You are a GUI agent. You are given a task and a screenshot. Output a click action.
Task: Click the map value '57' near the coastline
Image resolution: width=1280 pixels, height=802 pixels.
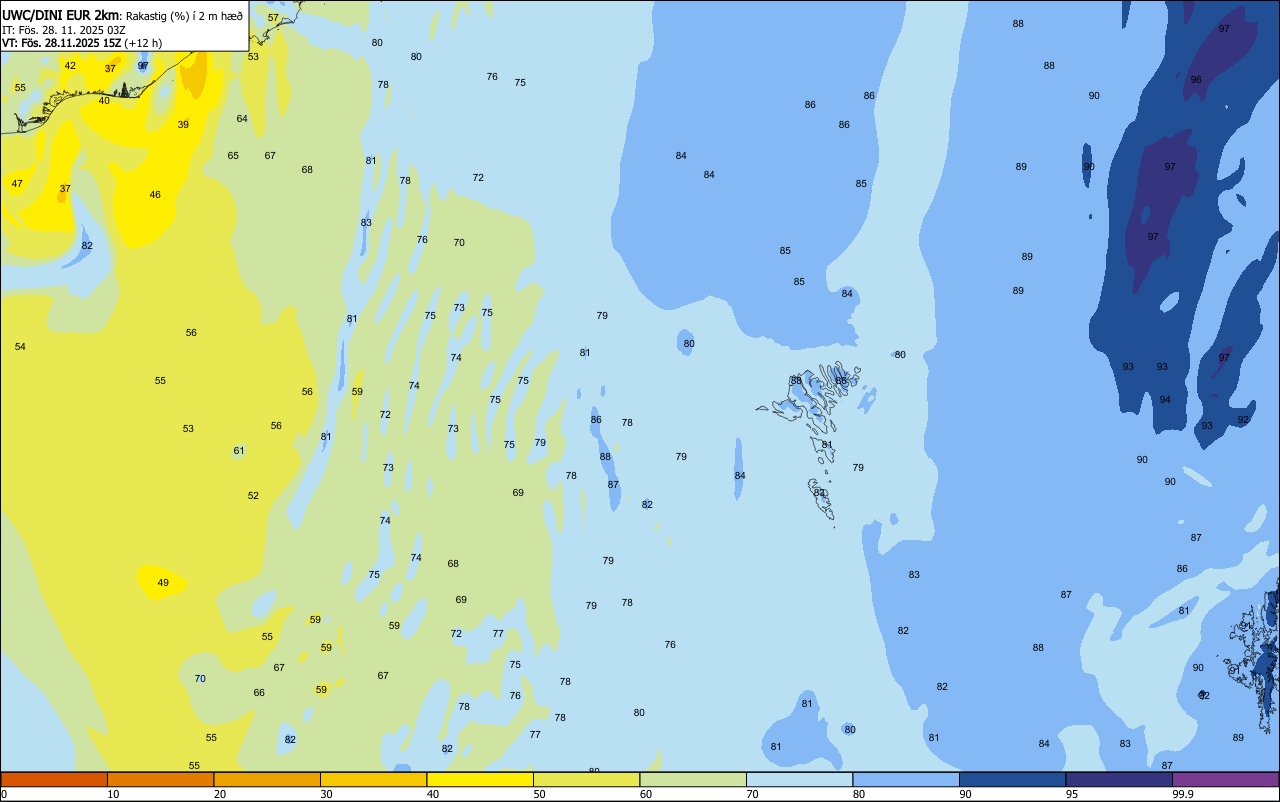[273, 18]
